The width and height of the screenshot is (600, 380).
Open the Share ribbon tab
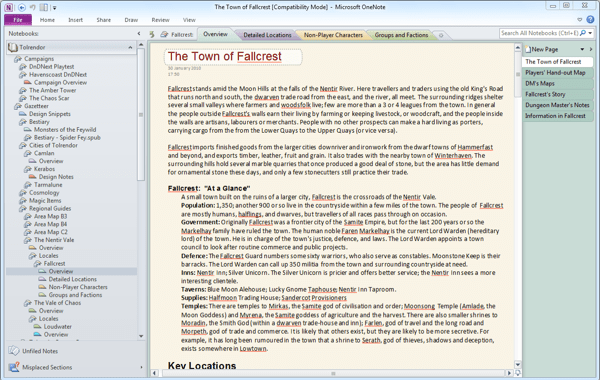pos(104,20)
